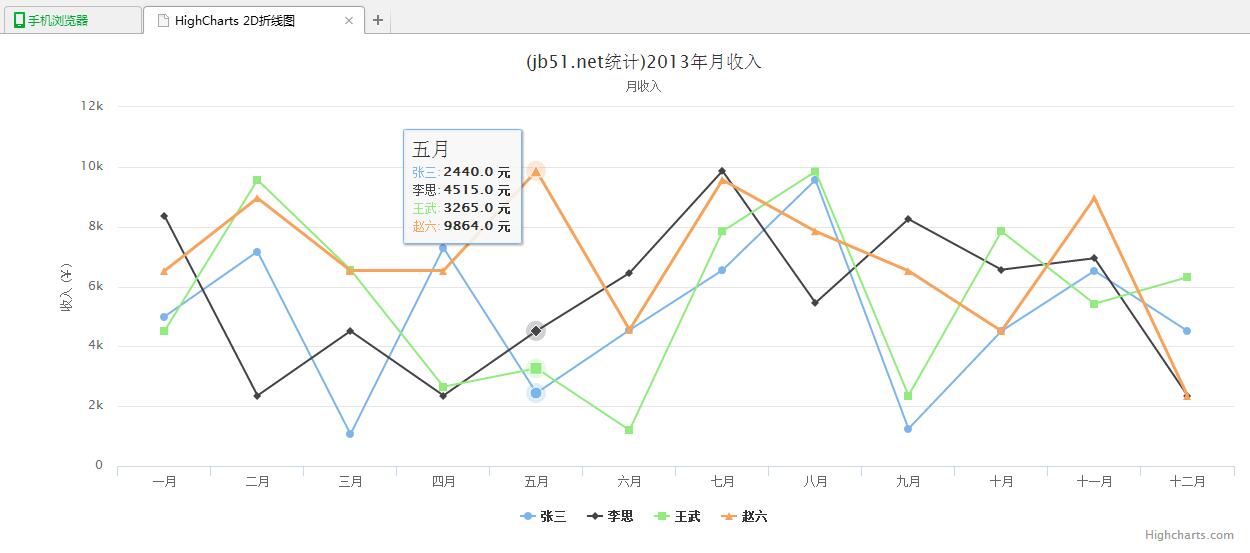Viewport: 1250px width, 553px height.
Task: Click the 赵六 triangle marker at 十一月
Action: coord(1094,198)
